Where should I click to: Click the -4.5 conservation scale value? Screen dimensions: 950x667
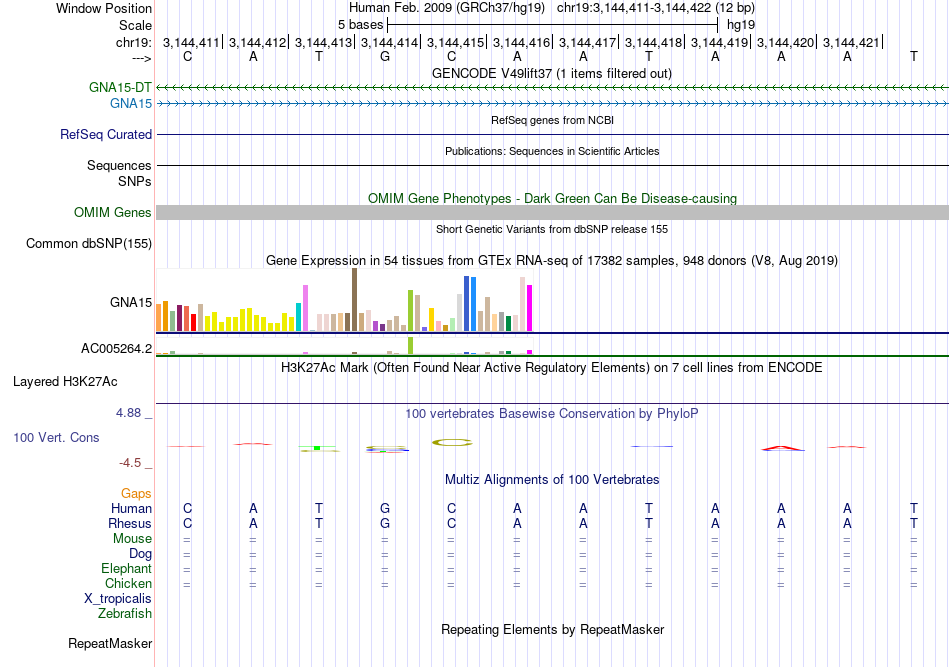click(130, 463)
